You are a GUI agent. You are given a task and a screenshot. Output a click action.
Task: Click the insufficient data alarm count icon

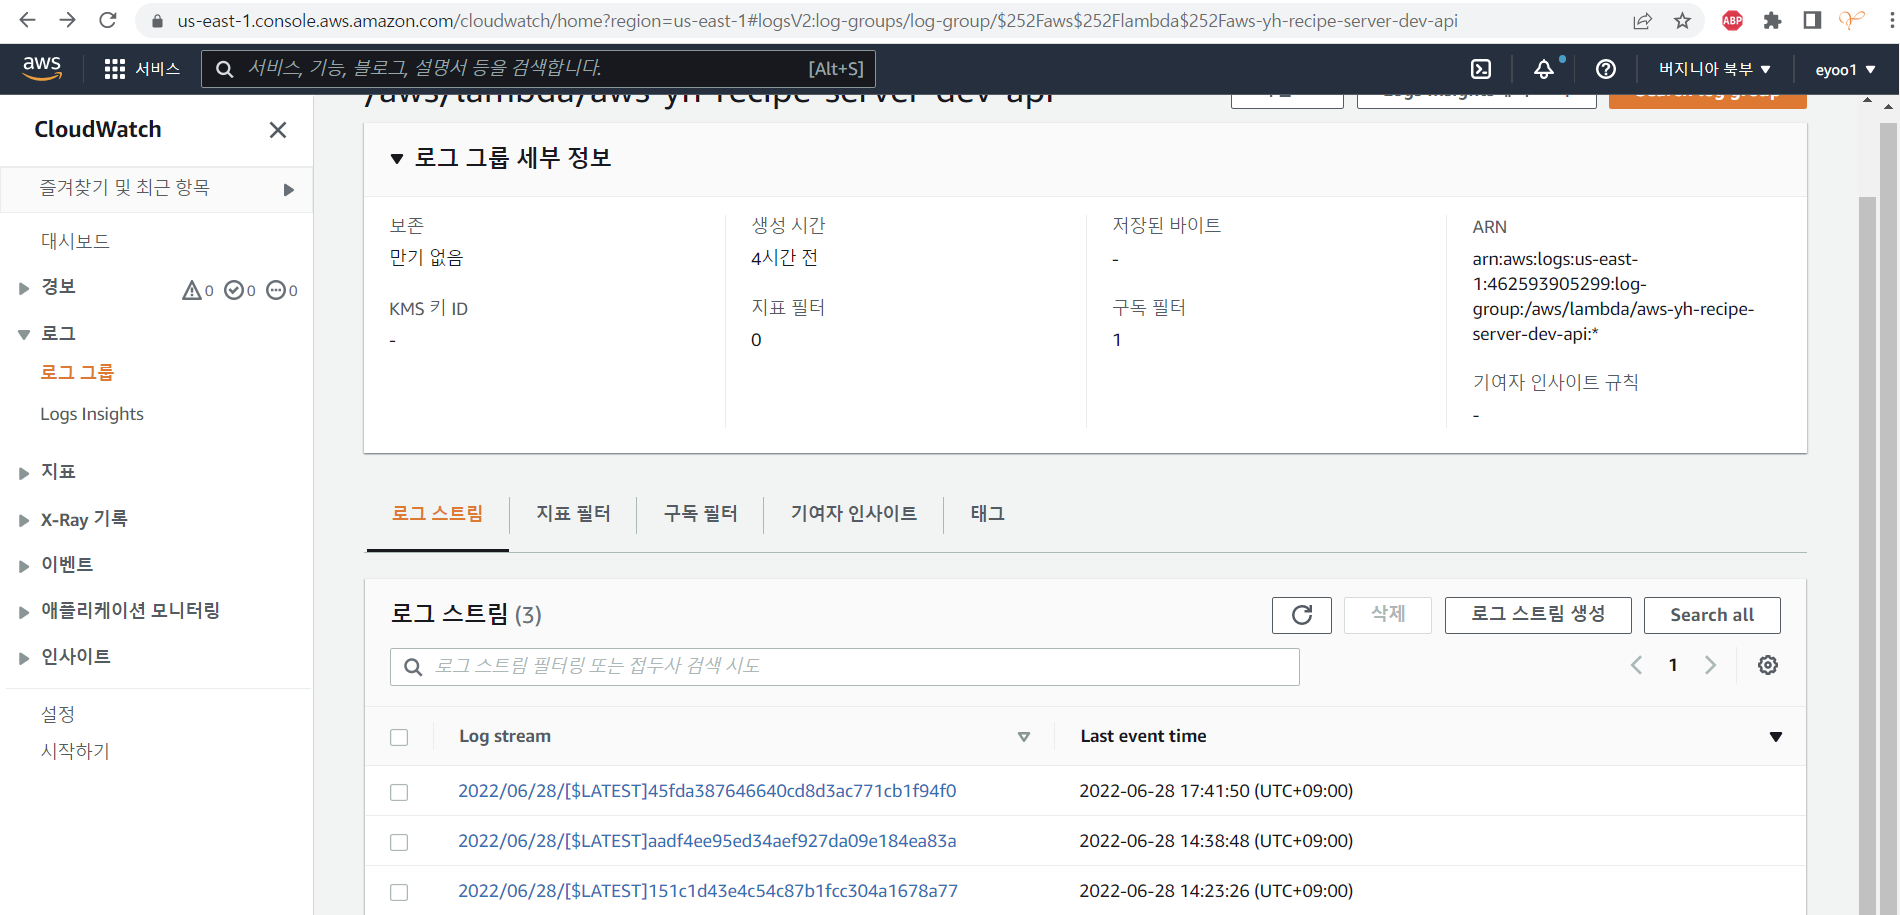(x=276, y=290)
